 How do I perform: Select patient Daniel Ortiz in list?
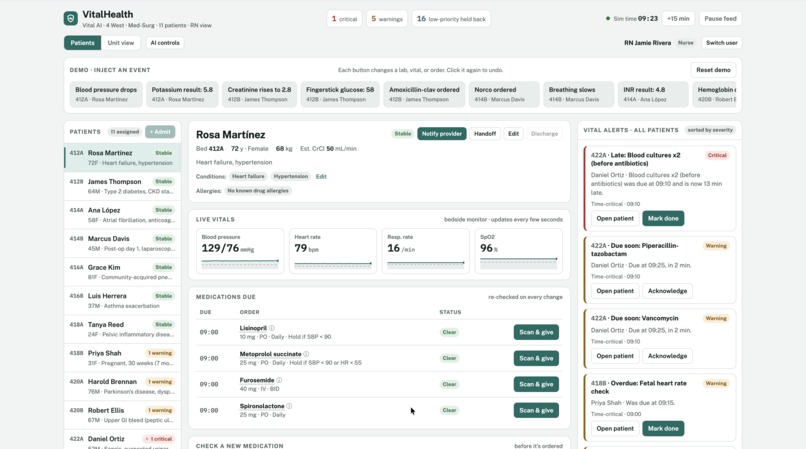pos(123,440)
